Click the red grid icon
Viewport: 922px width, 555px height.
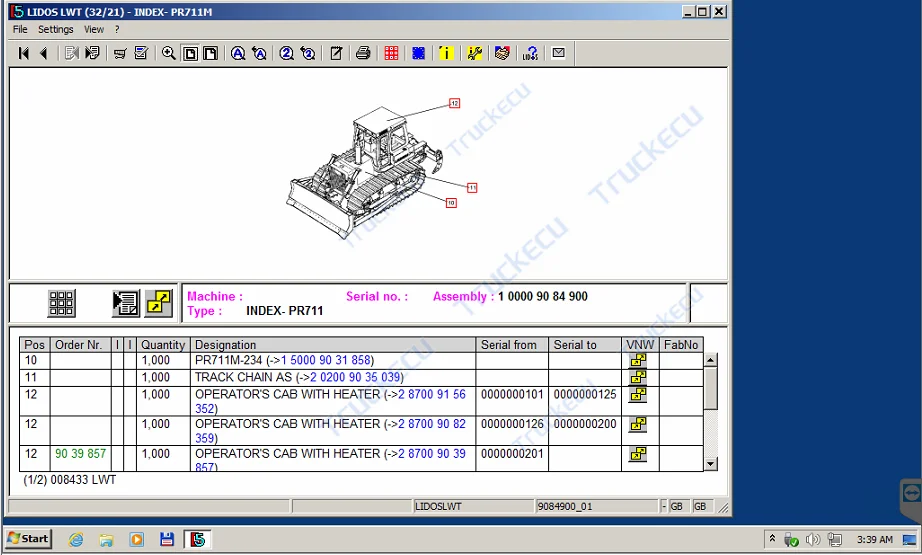(x=391, y=54)
